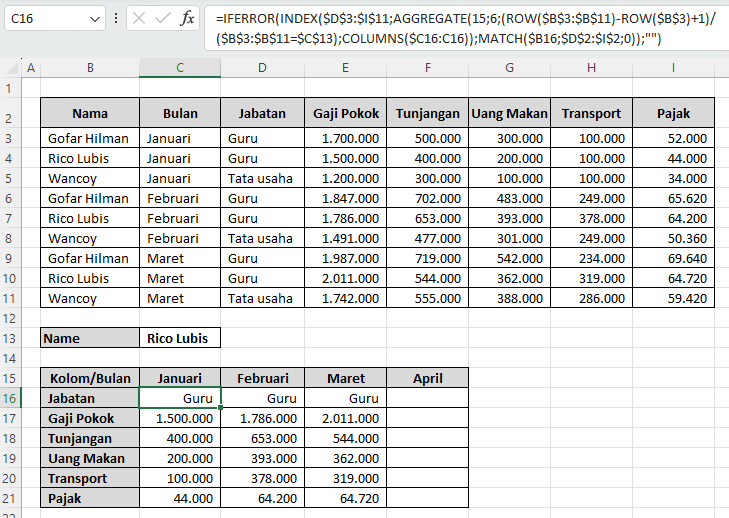The height and width of the screenshot is (518, 729).
Task: Click the Kolom/Bulan header cell
Action: 90,378
